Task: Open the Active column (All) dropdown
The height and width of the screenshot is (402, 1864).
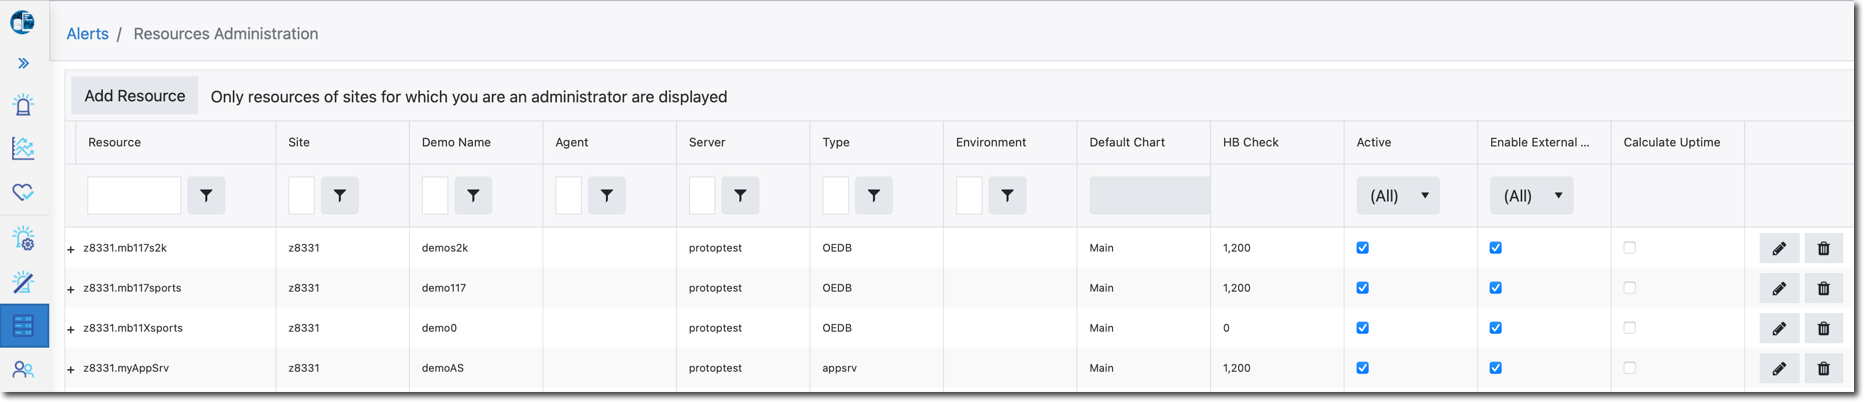Action: tap(1398, 196)
